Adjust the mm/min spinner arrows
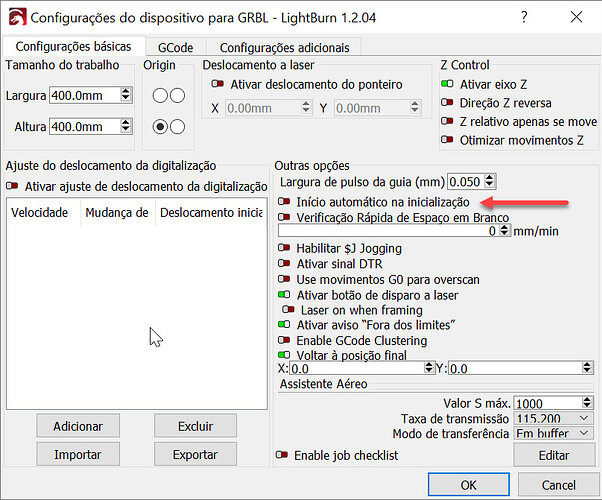 tap(504, 230)
